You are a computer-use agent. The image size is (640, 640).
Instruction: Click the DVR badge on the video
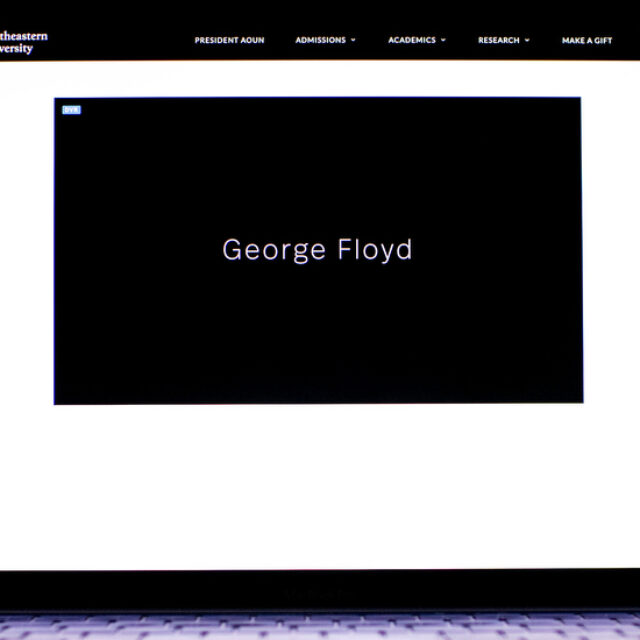71,110
